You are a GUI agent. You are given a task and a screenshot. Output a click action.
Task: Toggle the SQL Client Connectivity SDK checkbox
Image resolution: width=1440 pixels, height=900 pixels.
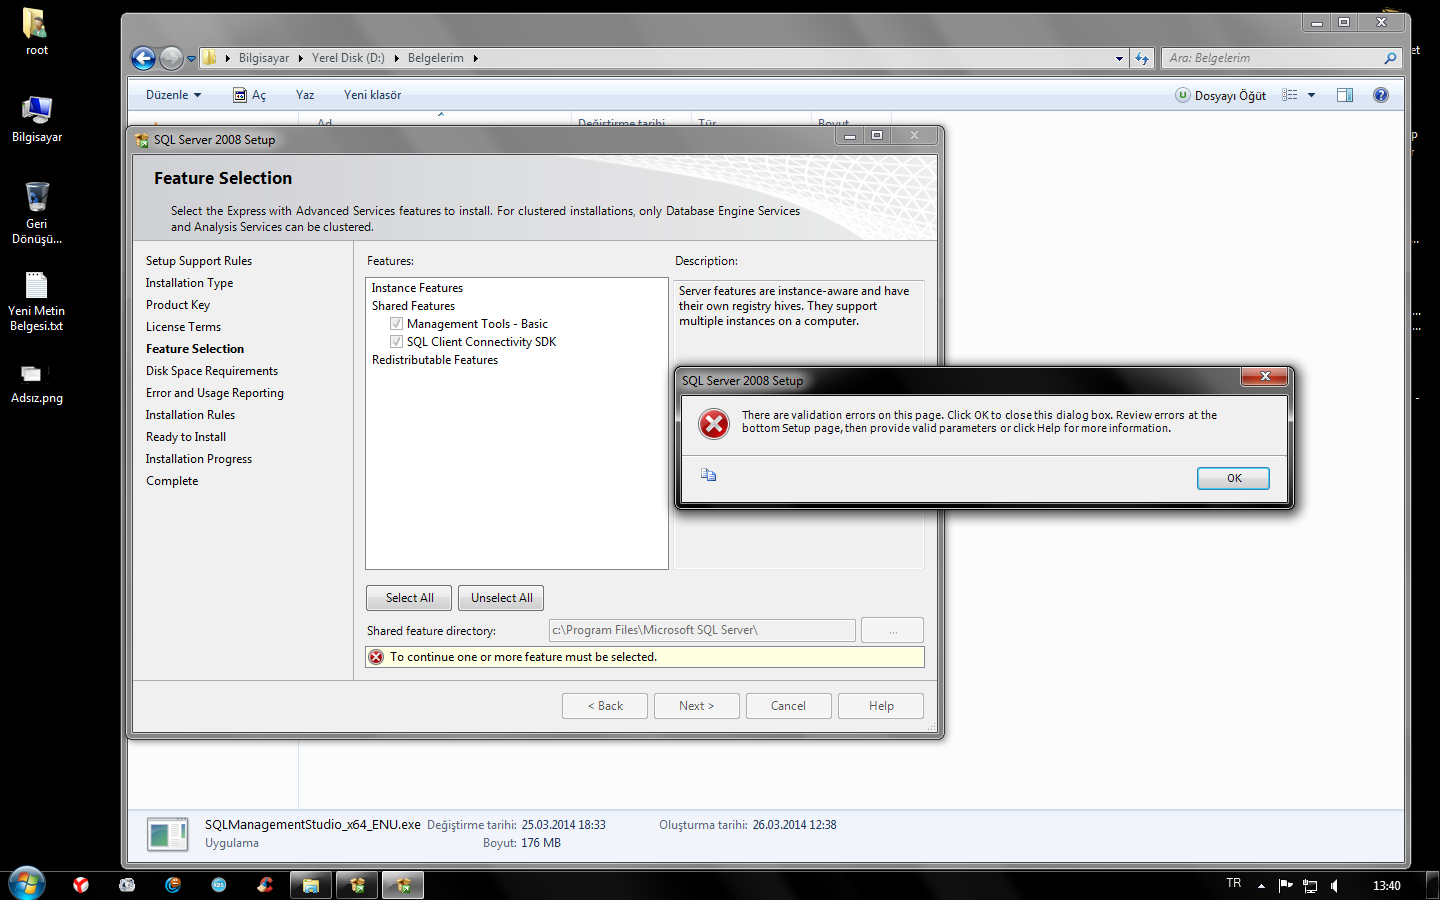[397, 342]
